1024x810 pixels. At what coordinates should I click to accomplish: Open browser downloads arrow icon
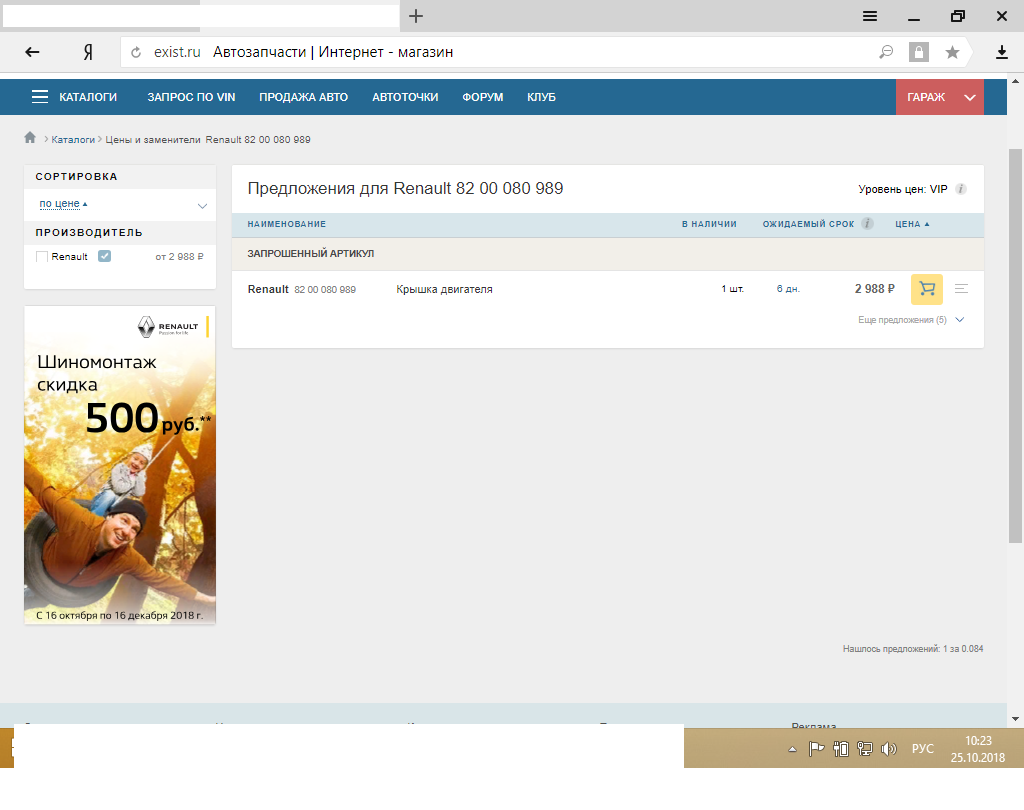[1002, 52]
